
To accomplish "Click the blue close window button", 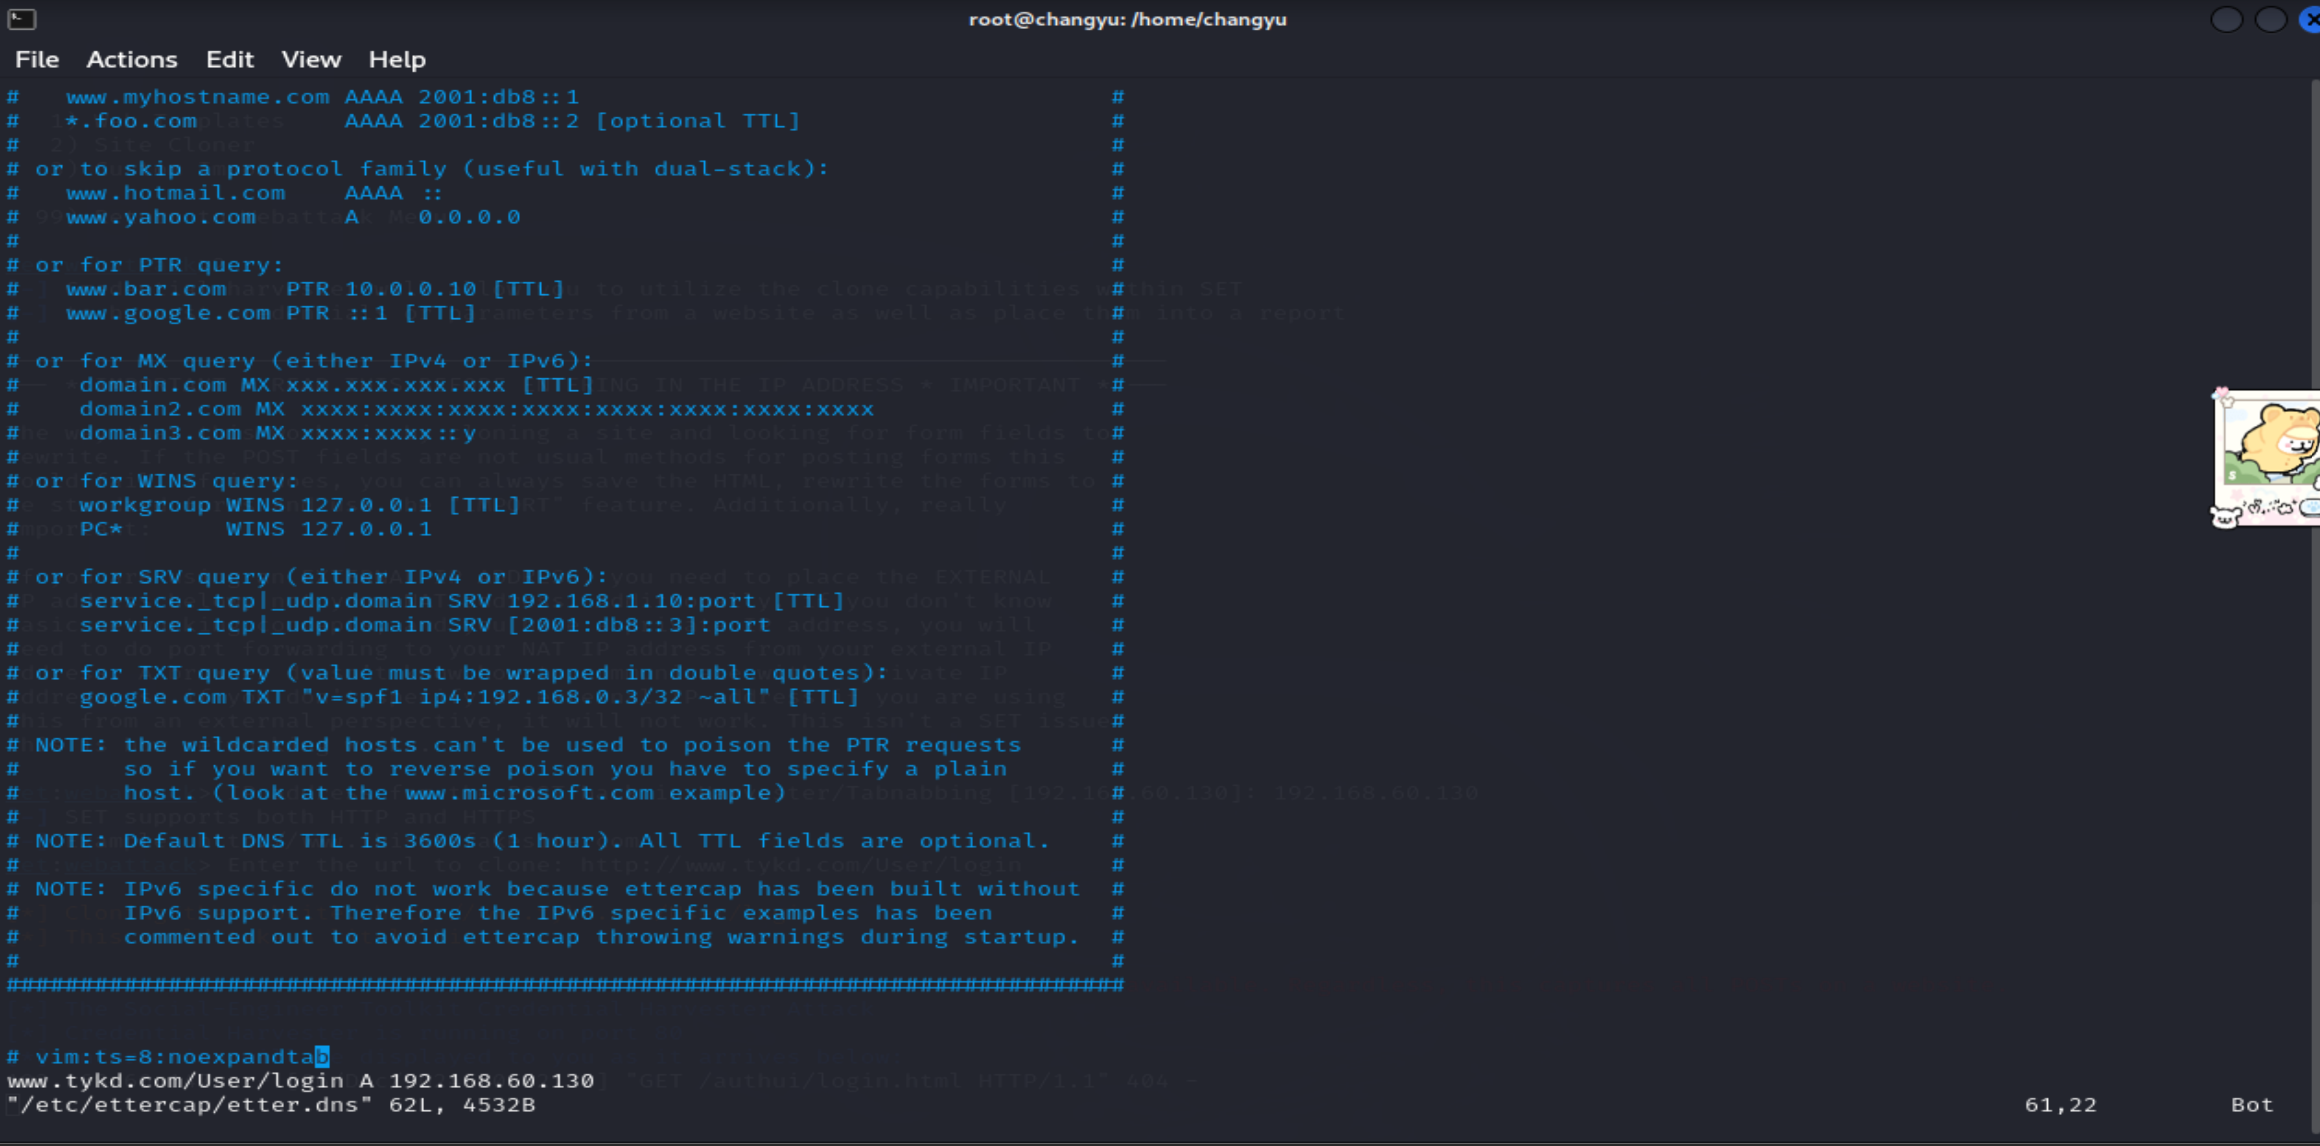I will pos(2311,19).
